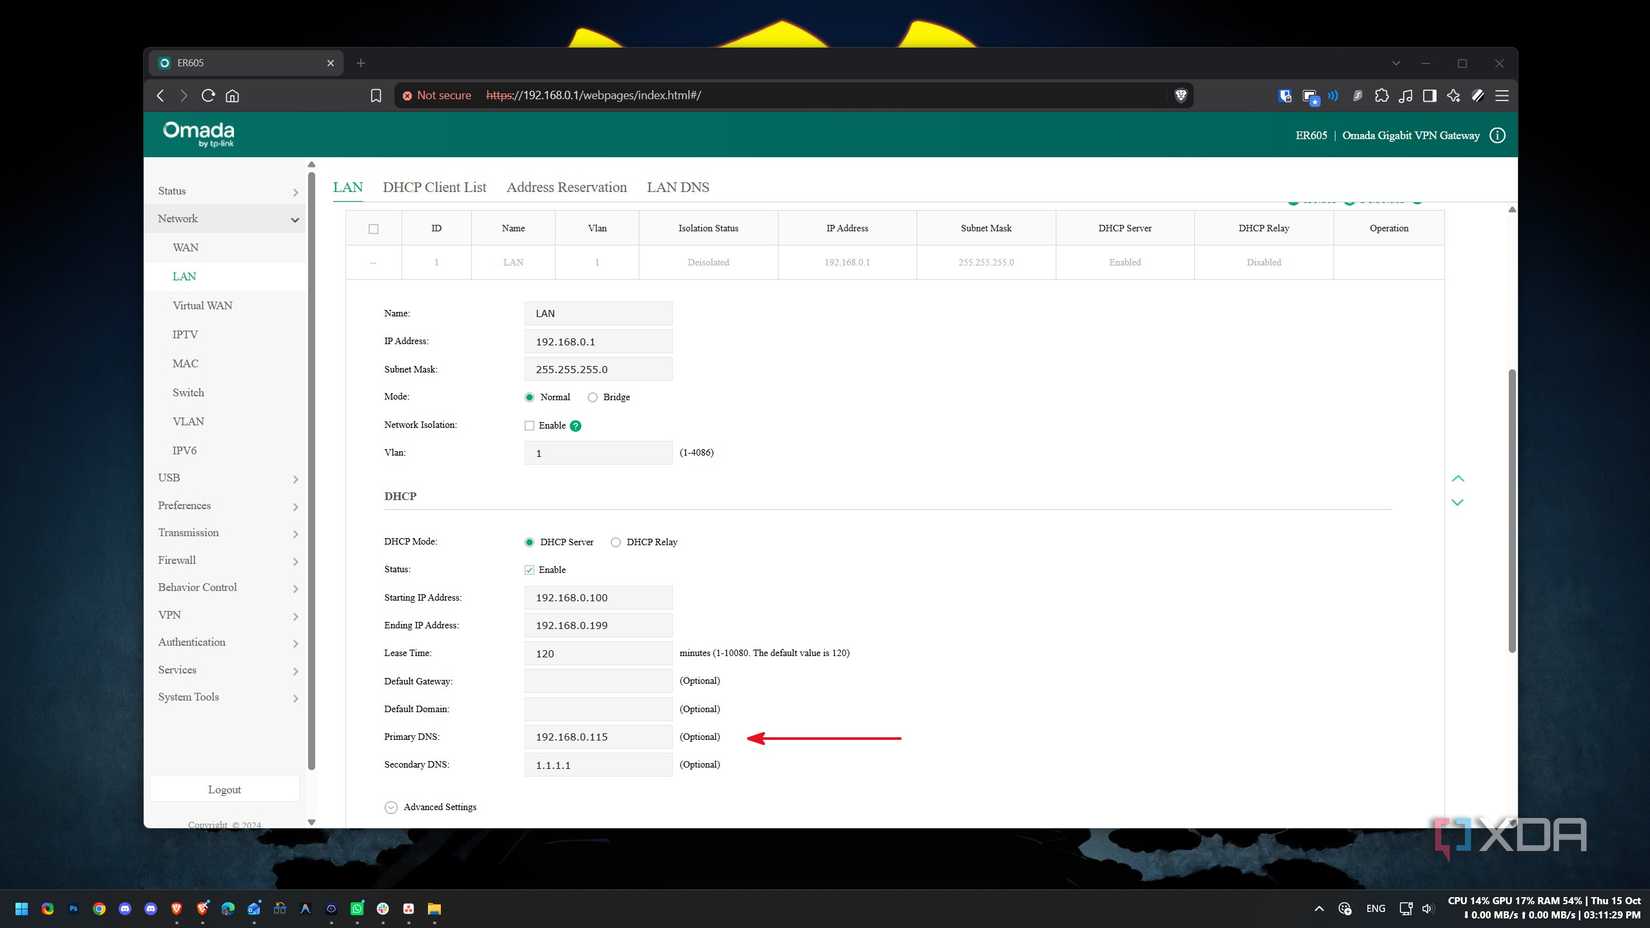The image size is (1650, 928).
Task: Bookmark this page using the bookmark icon
Action: click(x=376, y=95)
